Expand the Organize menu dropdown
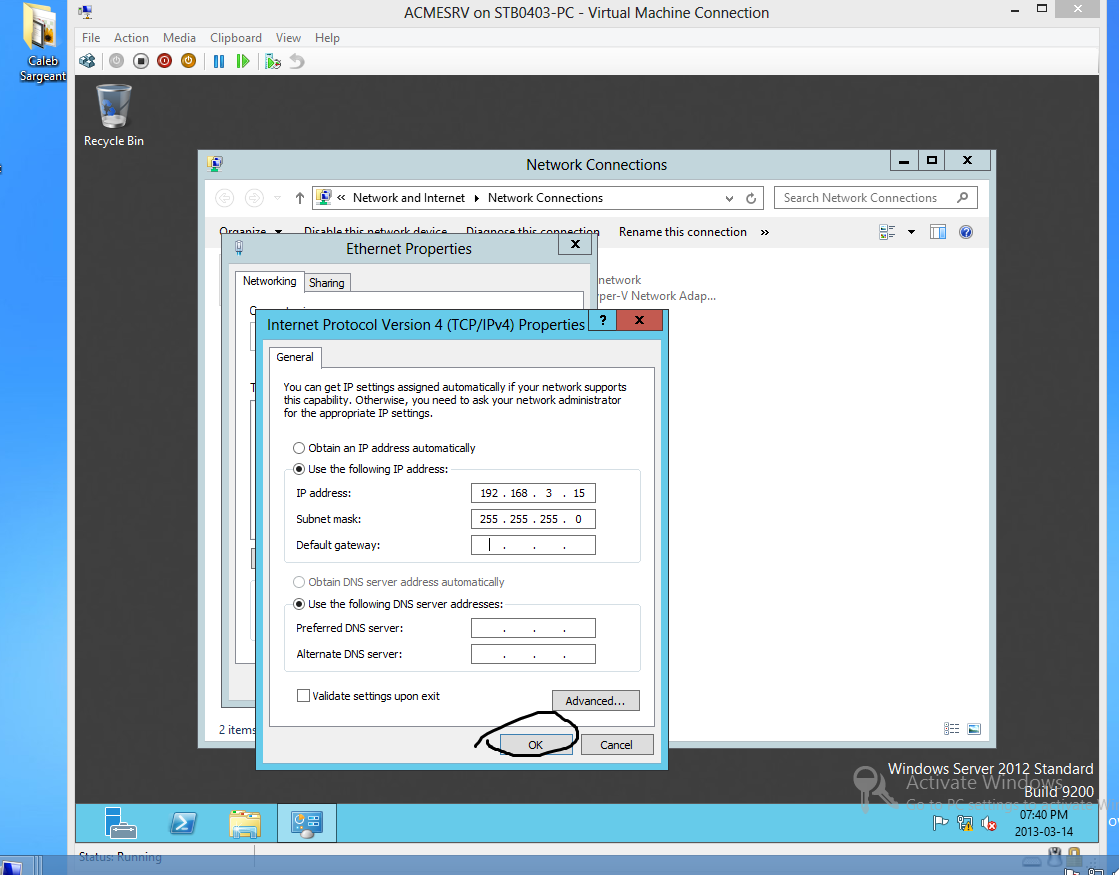The image size is (1119, 875). [278, 232]
